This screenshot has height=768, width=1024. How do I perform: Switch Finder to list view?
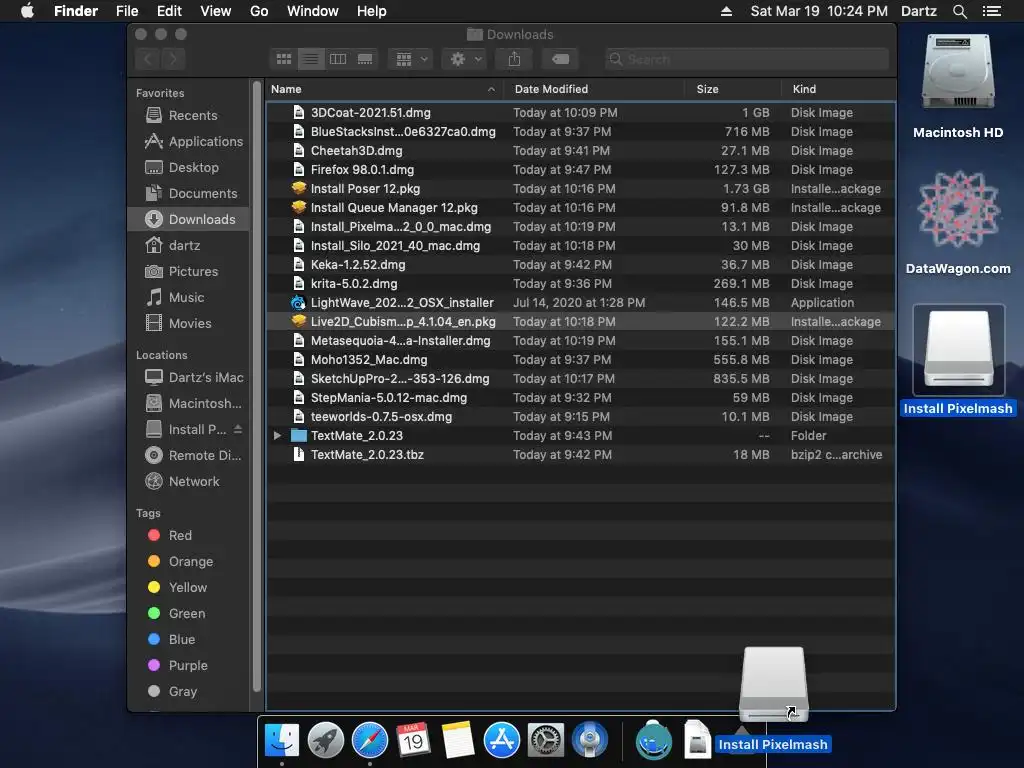tap(311, 59)
